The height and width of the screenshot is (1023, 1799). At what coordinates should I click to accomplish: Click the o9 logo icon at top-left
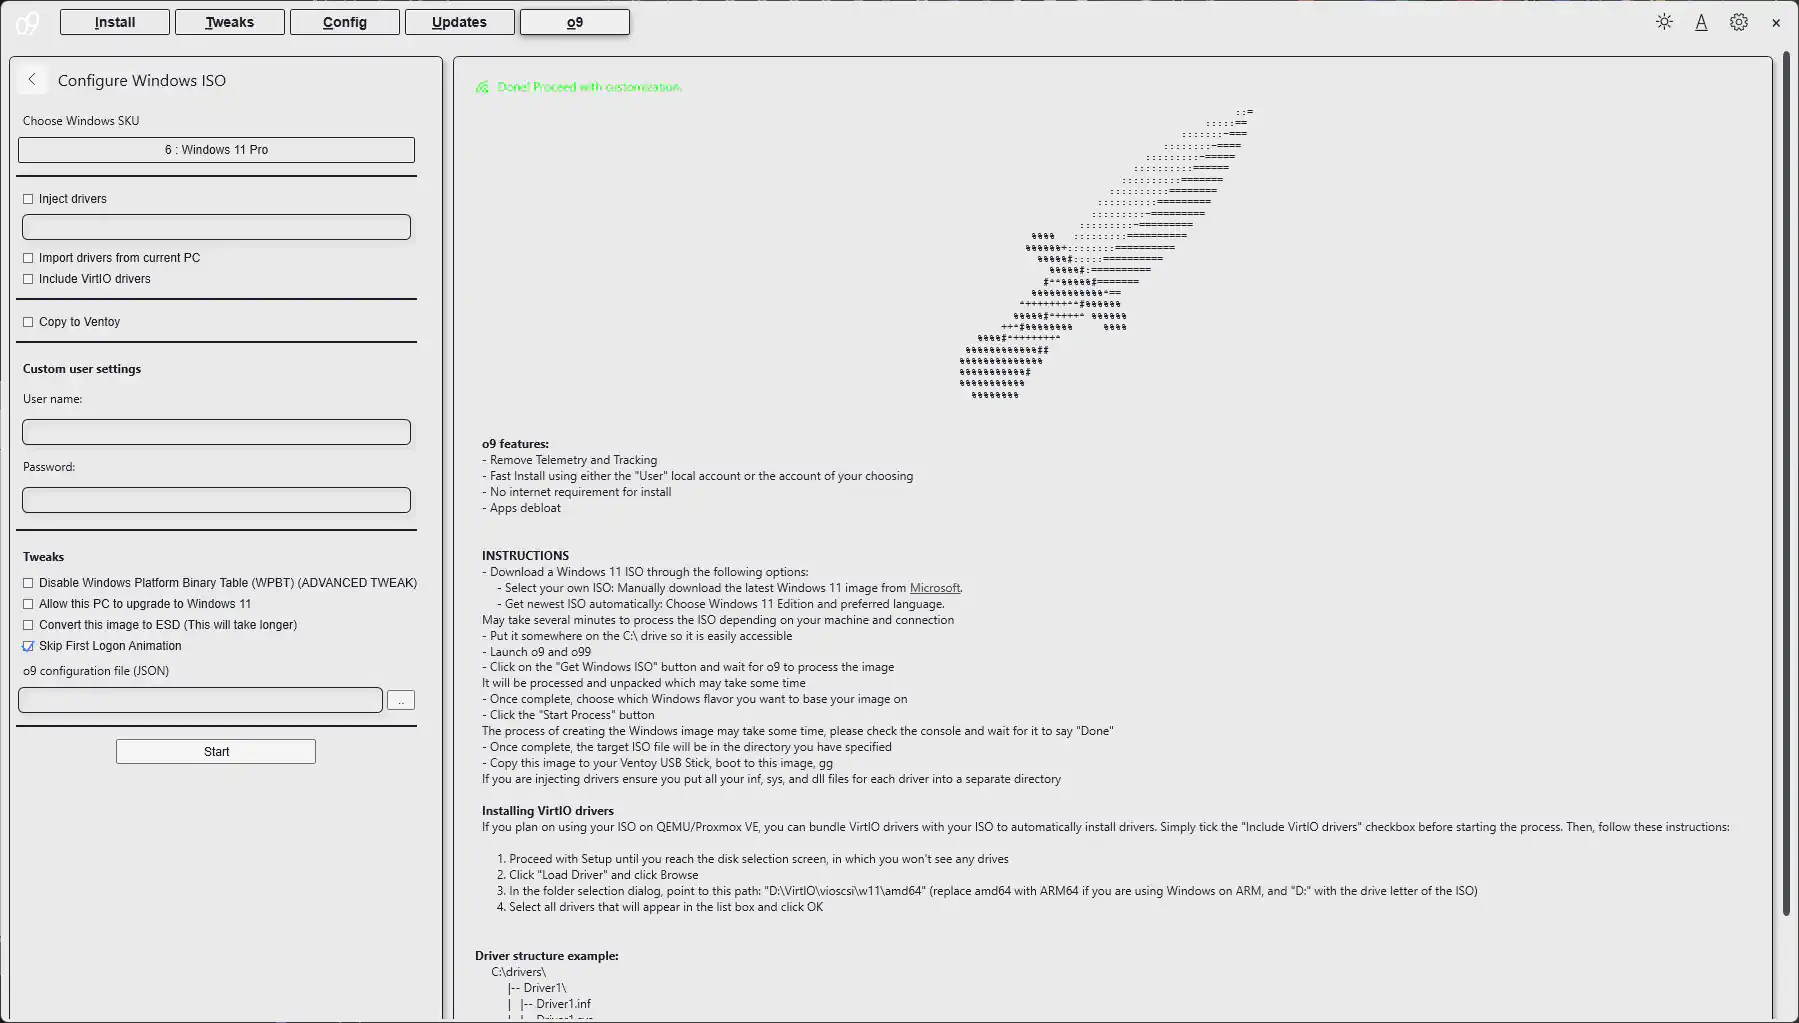(27, 23)
